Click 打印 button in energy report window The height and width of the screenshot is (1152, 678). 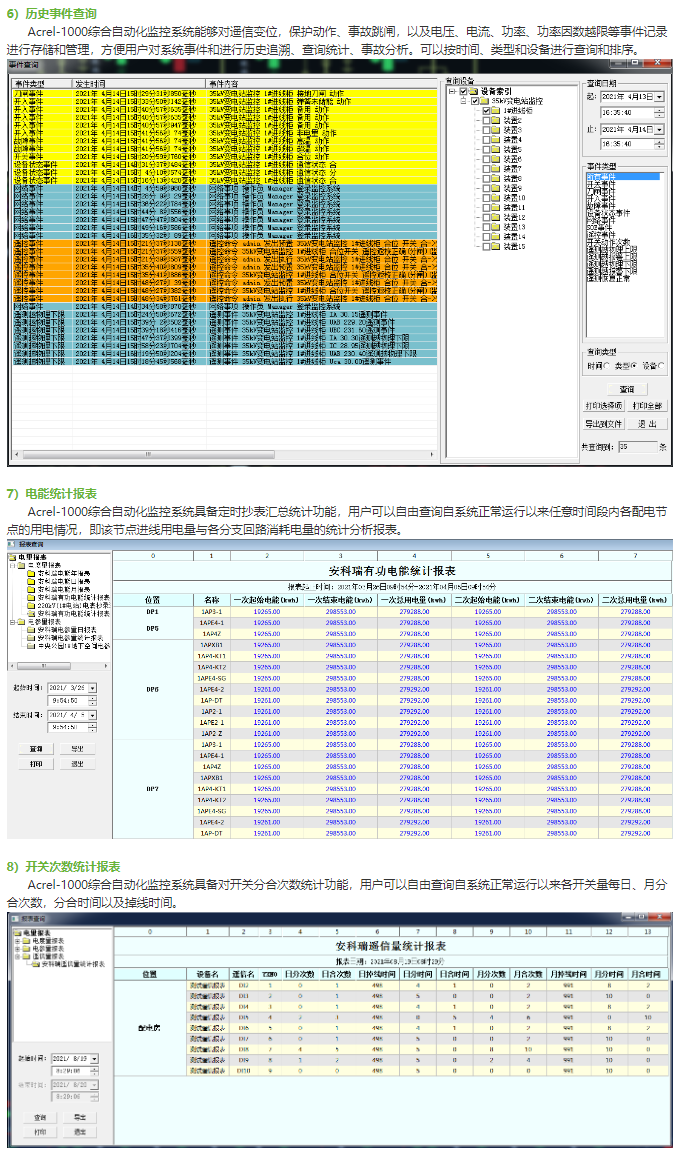click(36, 764)
